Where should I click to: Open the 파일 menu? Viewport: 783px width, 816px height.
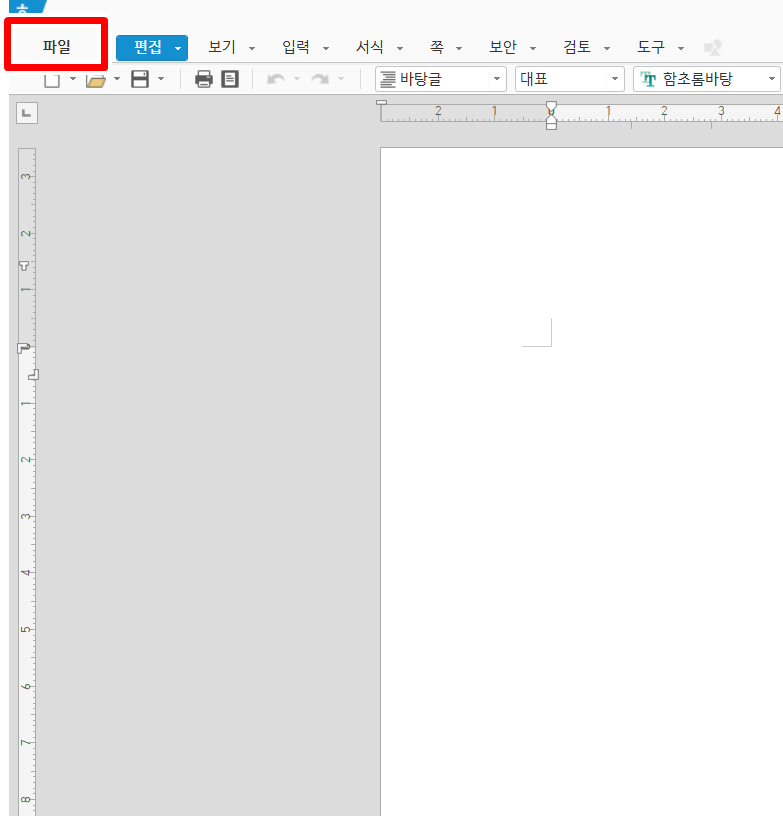click(56, 47)
